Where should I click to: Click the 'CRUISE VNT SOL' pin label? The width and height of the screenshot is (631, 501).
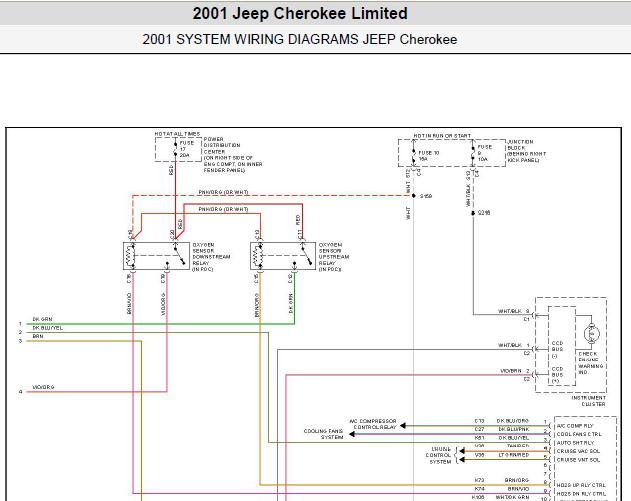[578, 460]
